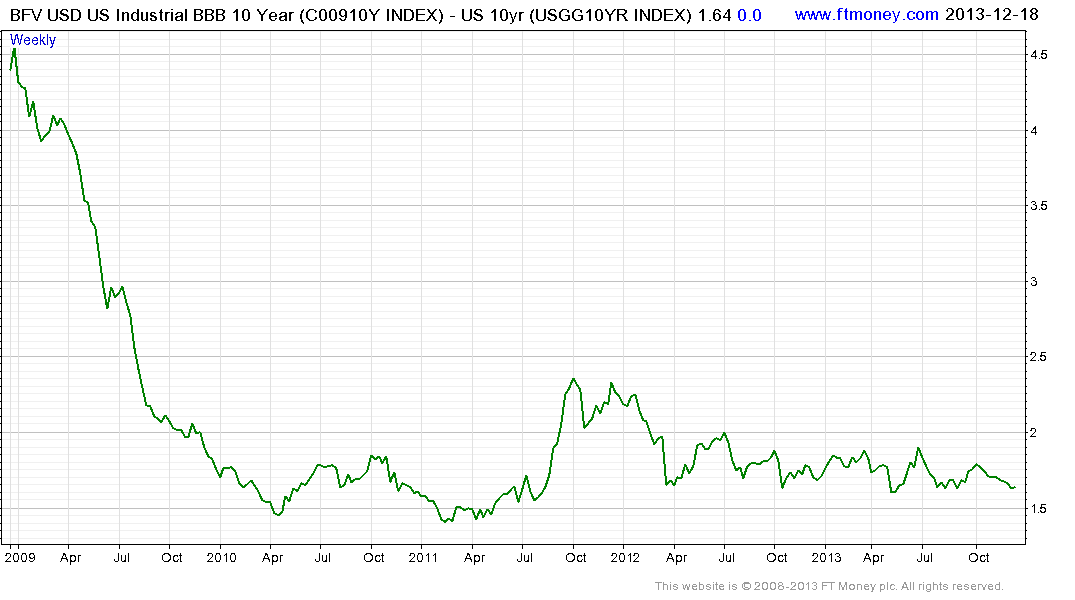Click the Jul label following 2010
Screen dimensions: 1075x600
[x=322, y=557]
